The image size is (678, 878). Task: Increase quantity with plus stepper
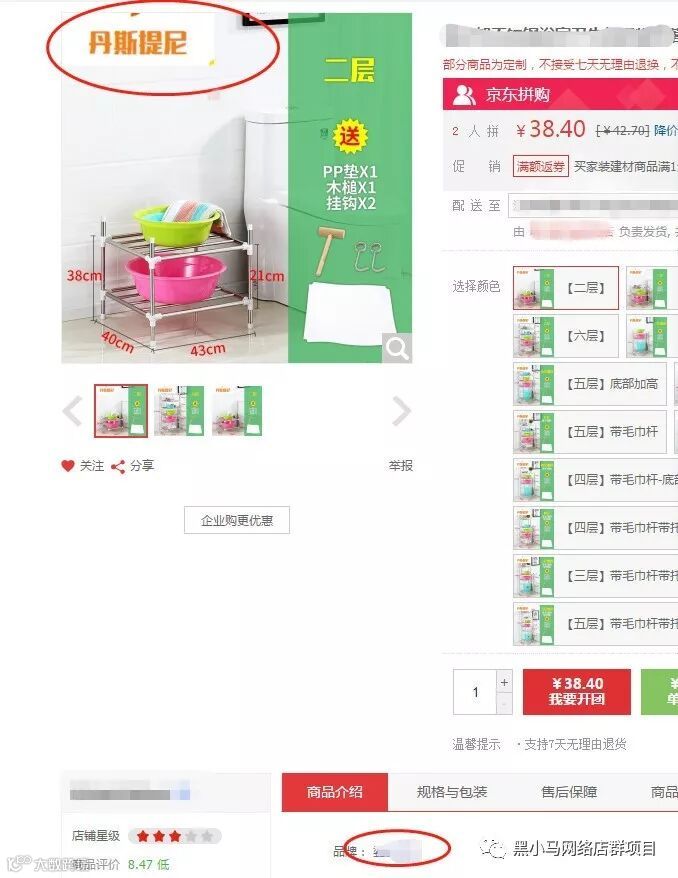coord(504,681)
